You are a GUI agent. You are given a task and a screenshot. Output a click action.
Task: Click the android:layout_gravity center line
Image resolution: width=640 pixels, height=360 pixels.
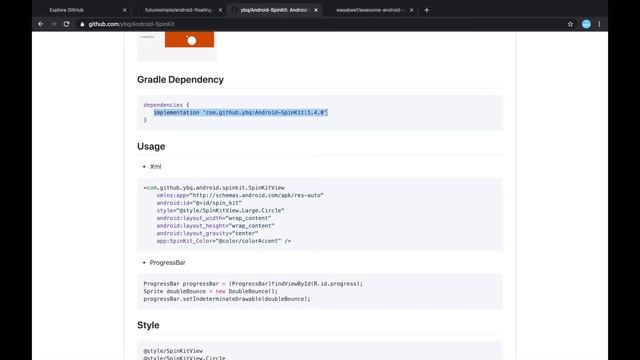207,233
